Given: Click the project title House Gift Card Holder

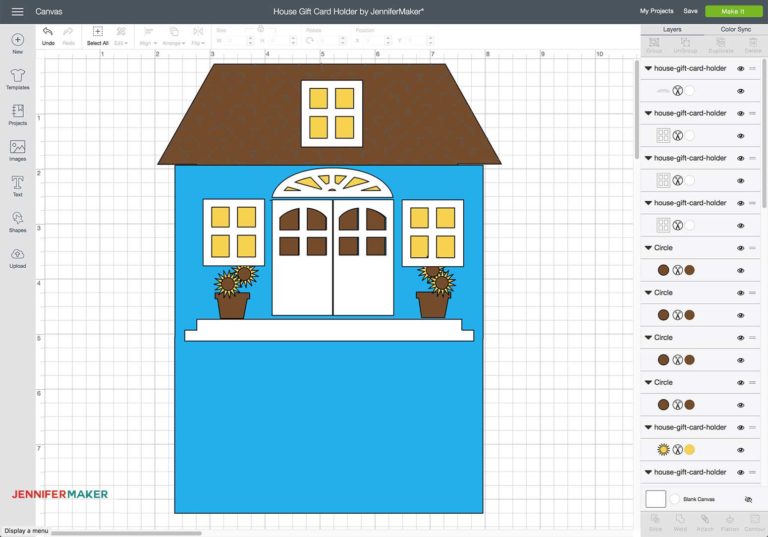Looking at the screenshot, I should [x=348, y=11].
